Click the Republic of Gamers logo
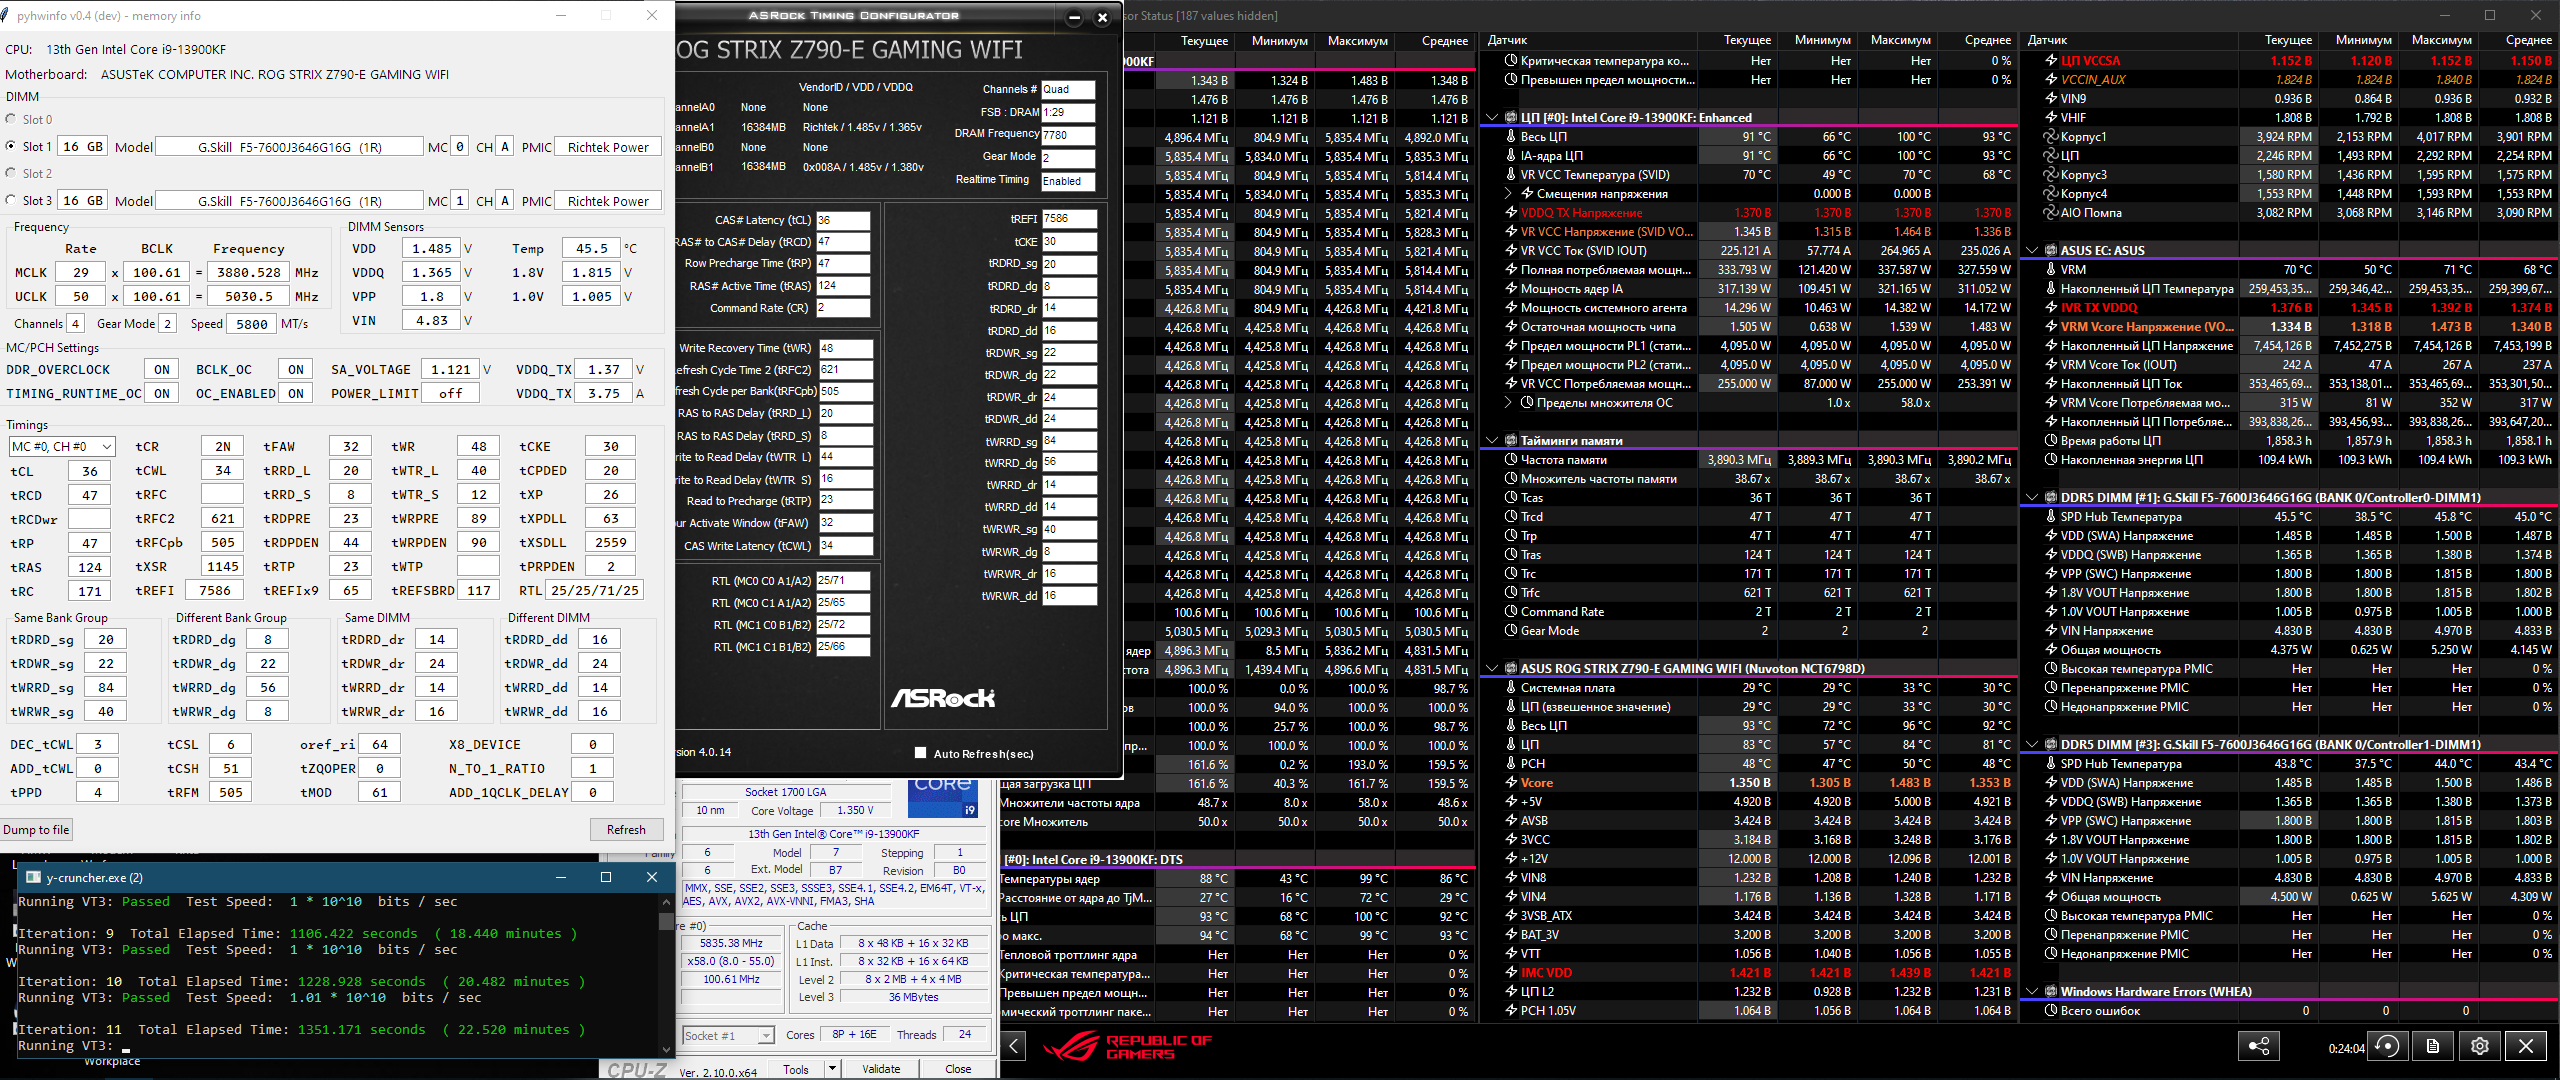Viewport: 2560px width, 1080px height. (1127, 1047)
